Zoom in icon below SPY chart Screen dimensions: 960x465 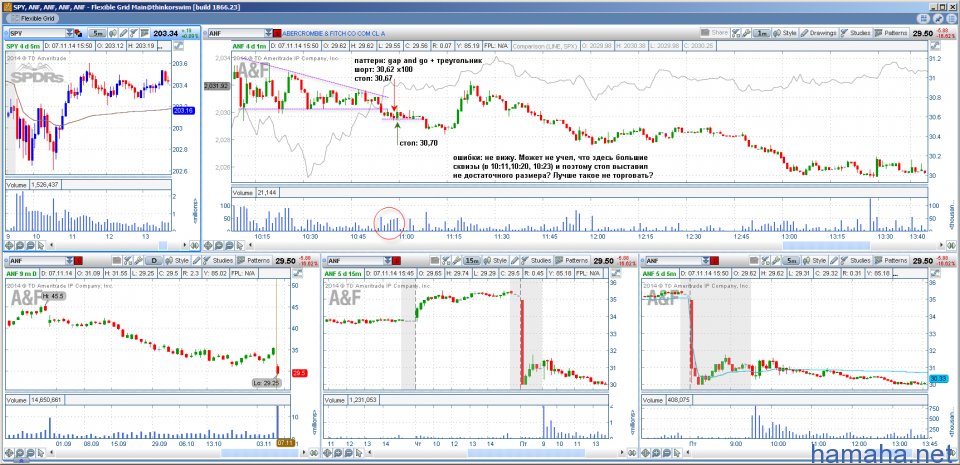click(20, 245)
